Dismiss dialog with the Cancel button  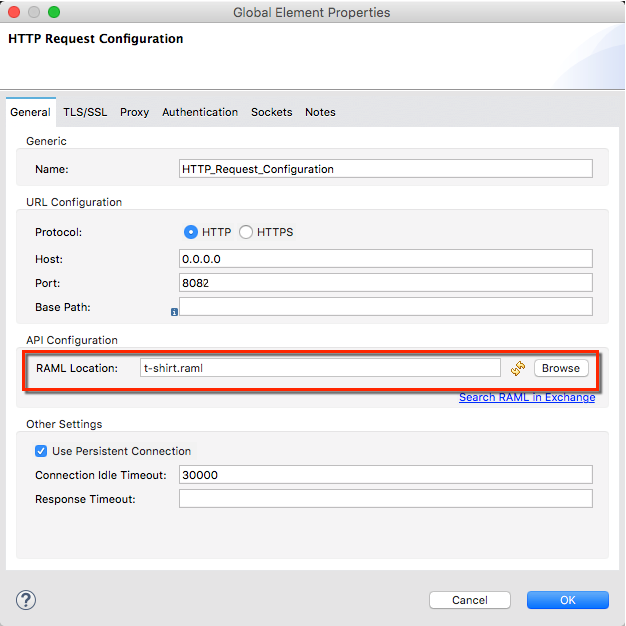pyautogui.click(x=470, y=600)
